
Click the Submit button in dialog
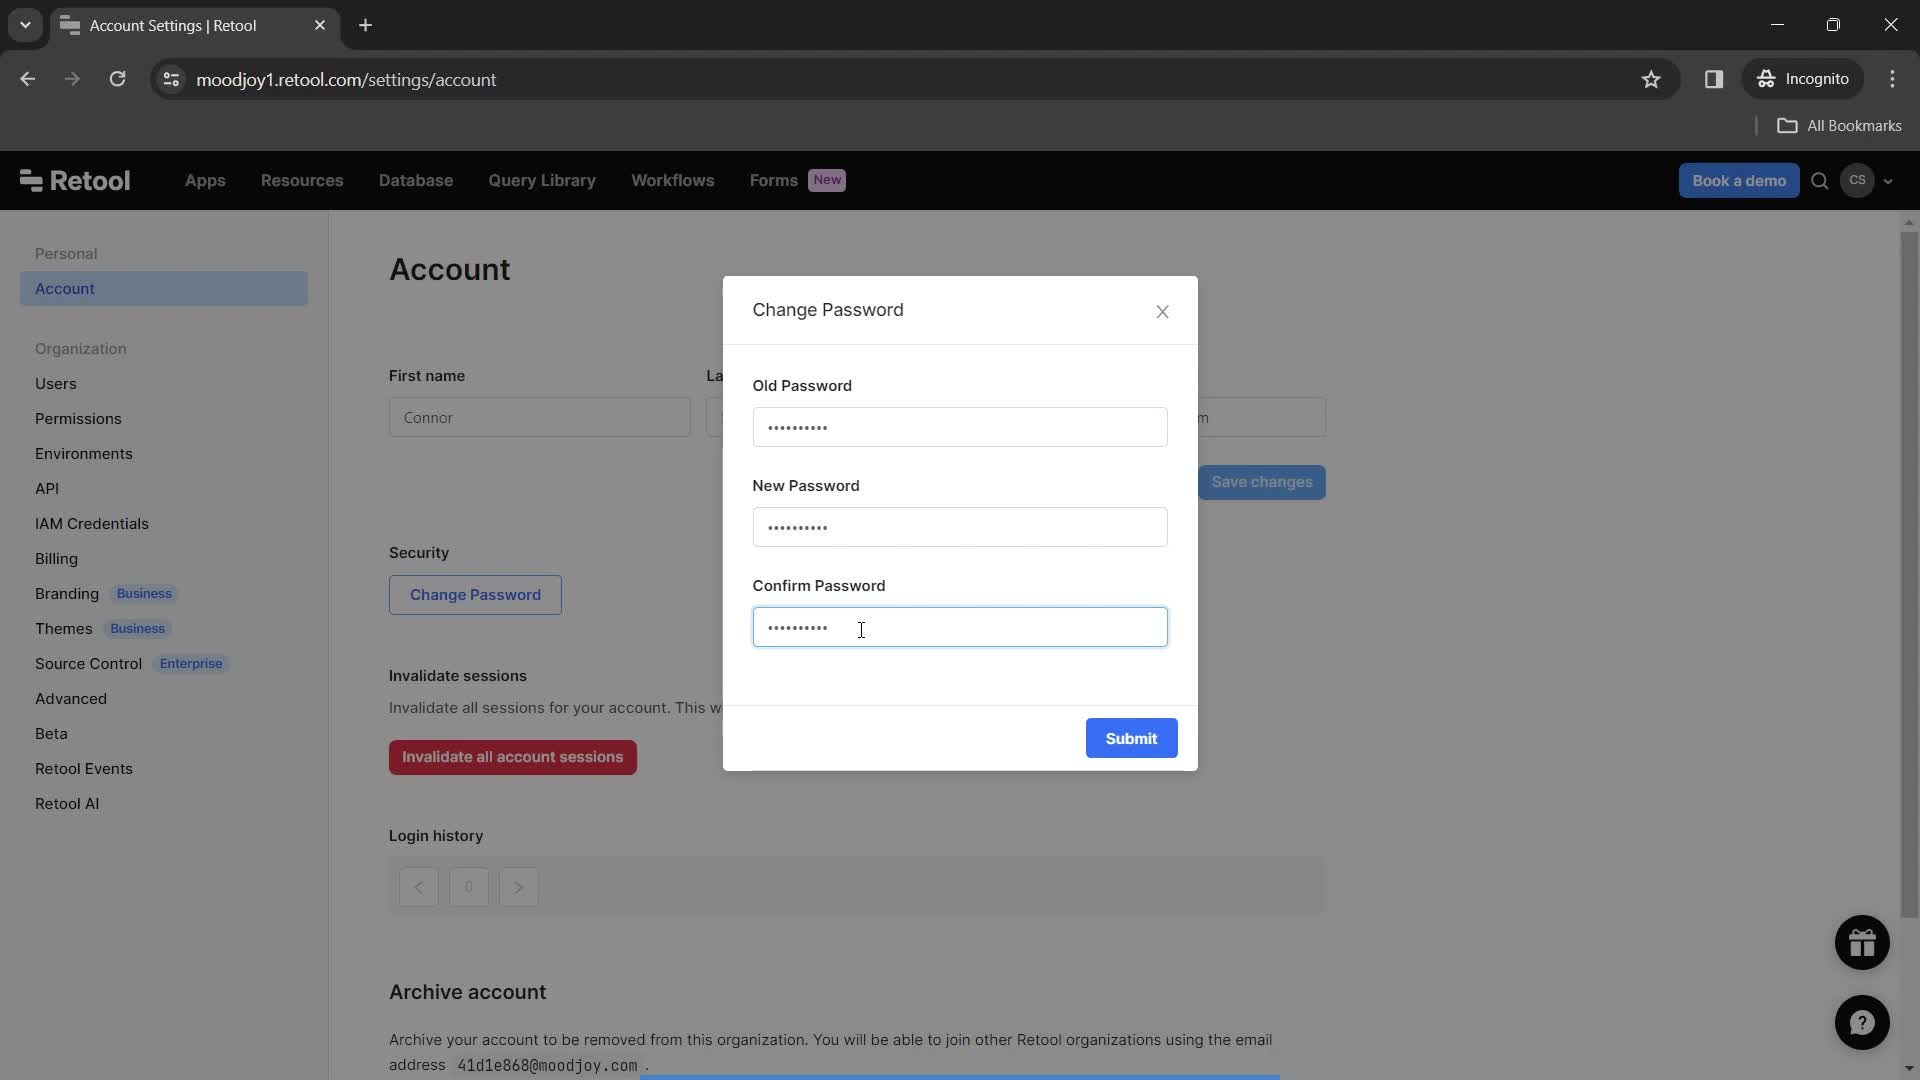(1131, 737)
